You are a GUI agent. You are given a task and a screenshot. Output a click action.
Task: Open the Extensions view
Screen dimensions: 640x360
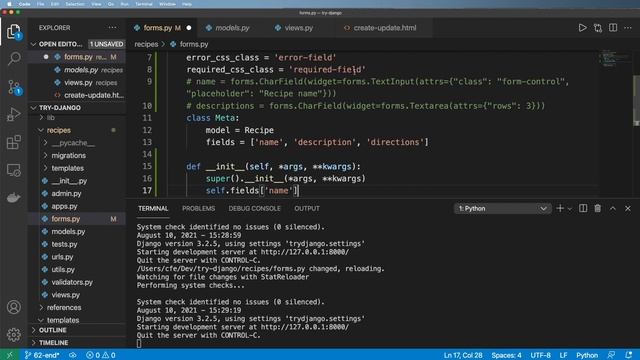13,142
